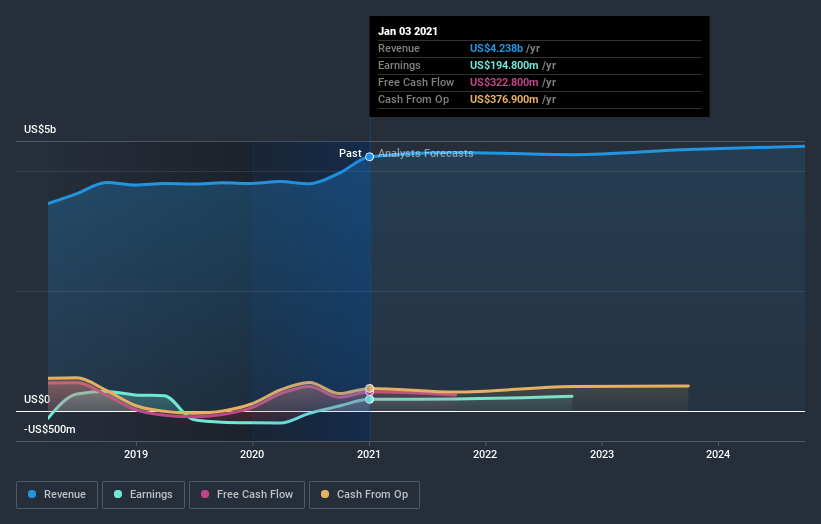Screen dimensions: 821x524
Task: Toggle the Earnings series legend button
Action: tap(143, 495)
